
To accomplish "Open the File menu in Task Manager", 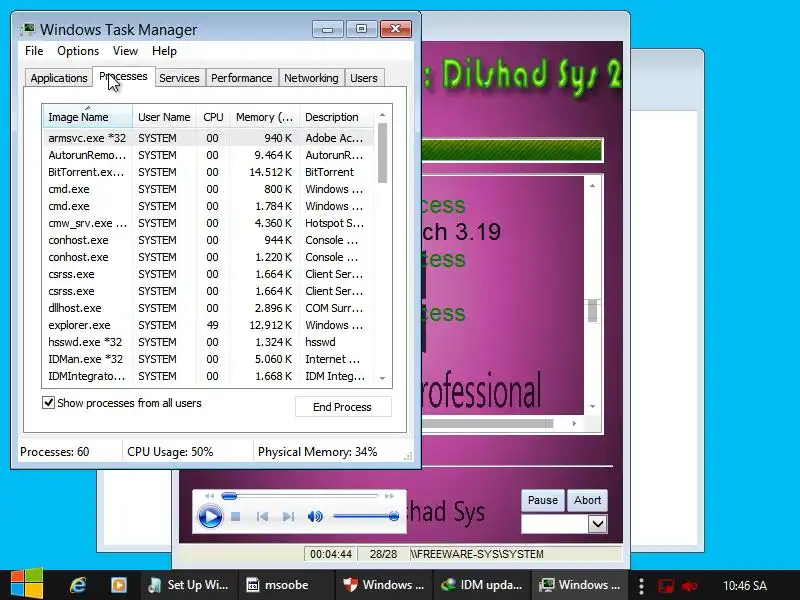I will (34, 51).
